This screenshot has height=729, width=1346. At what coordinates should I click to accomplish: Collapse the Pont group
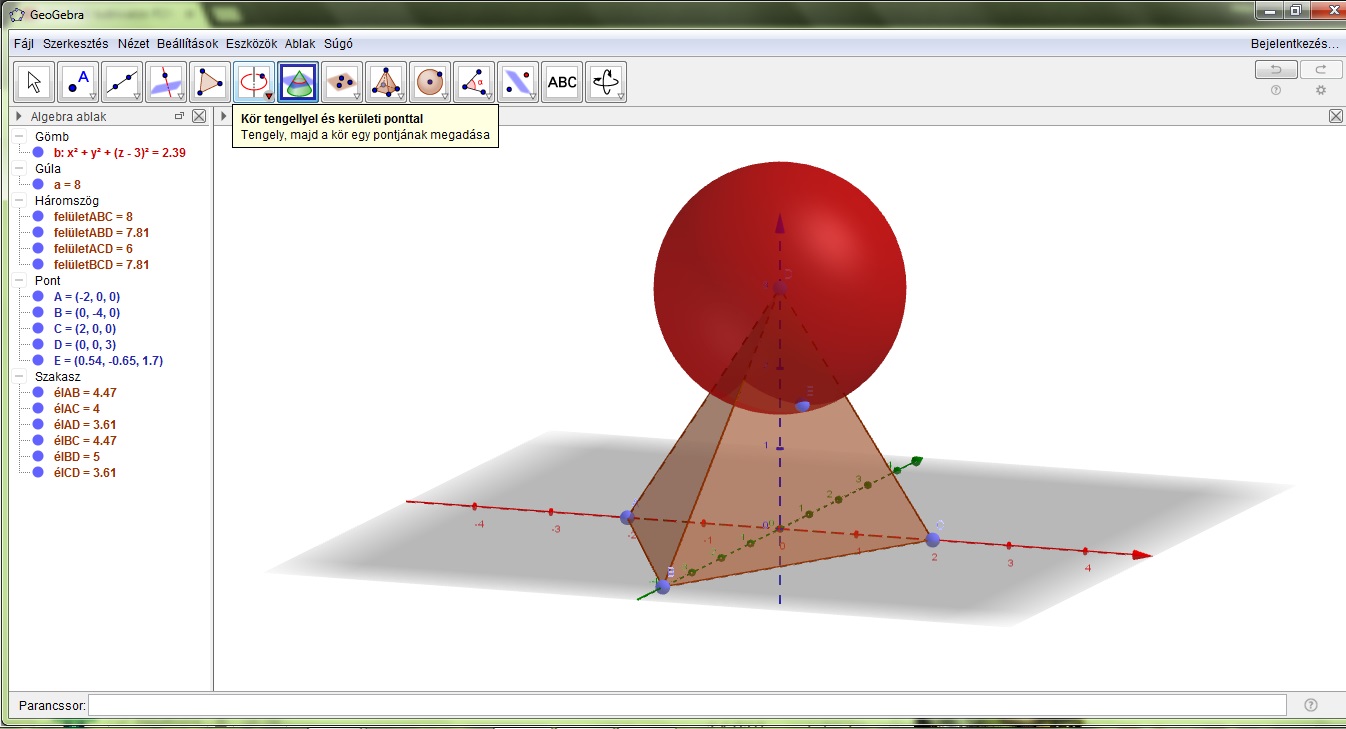click(20, 281)
